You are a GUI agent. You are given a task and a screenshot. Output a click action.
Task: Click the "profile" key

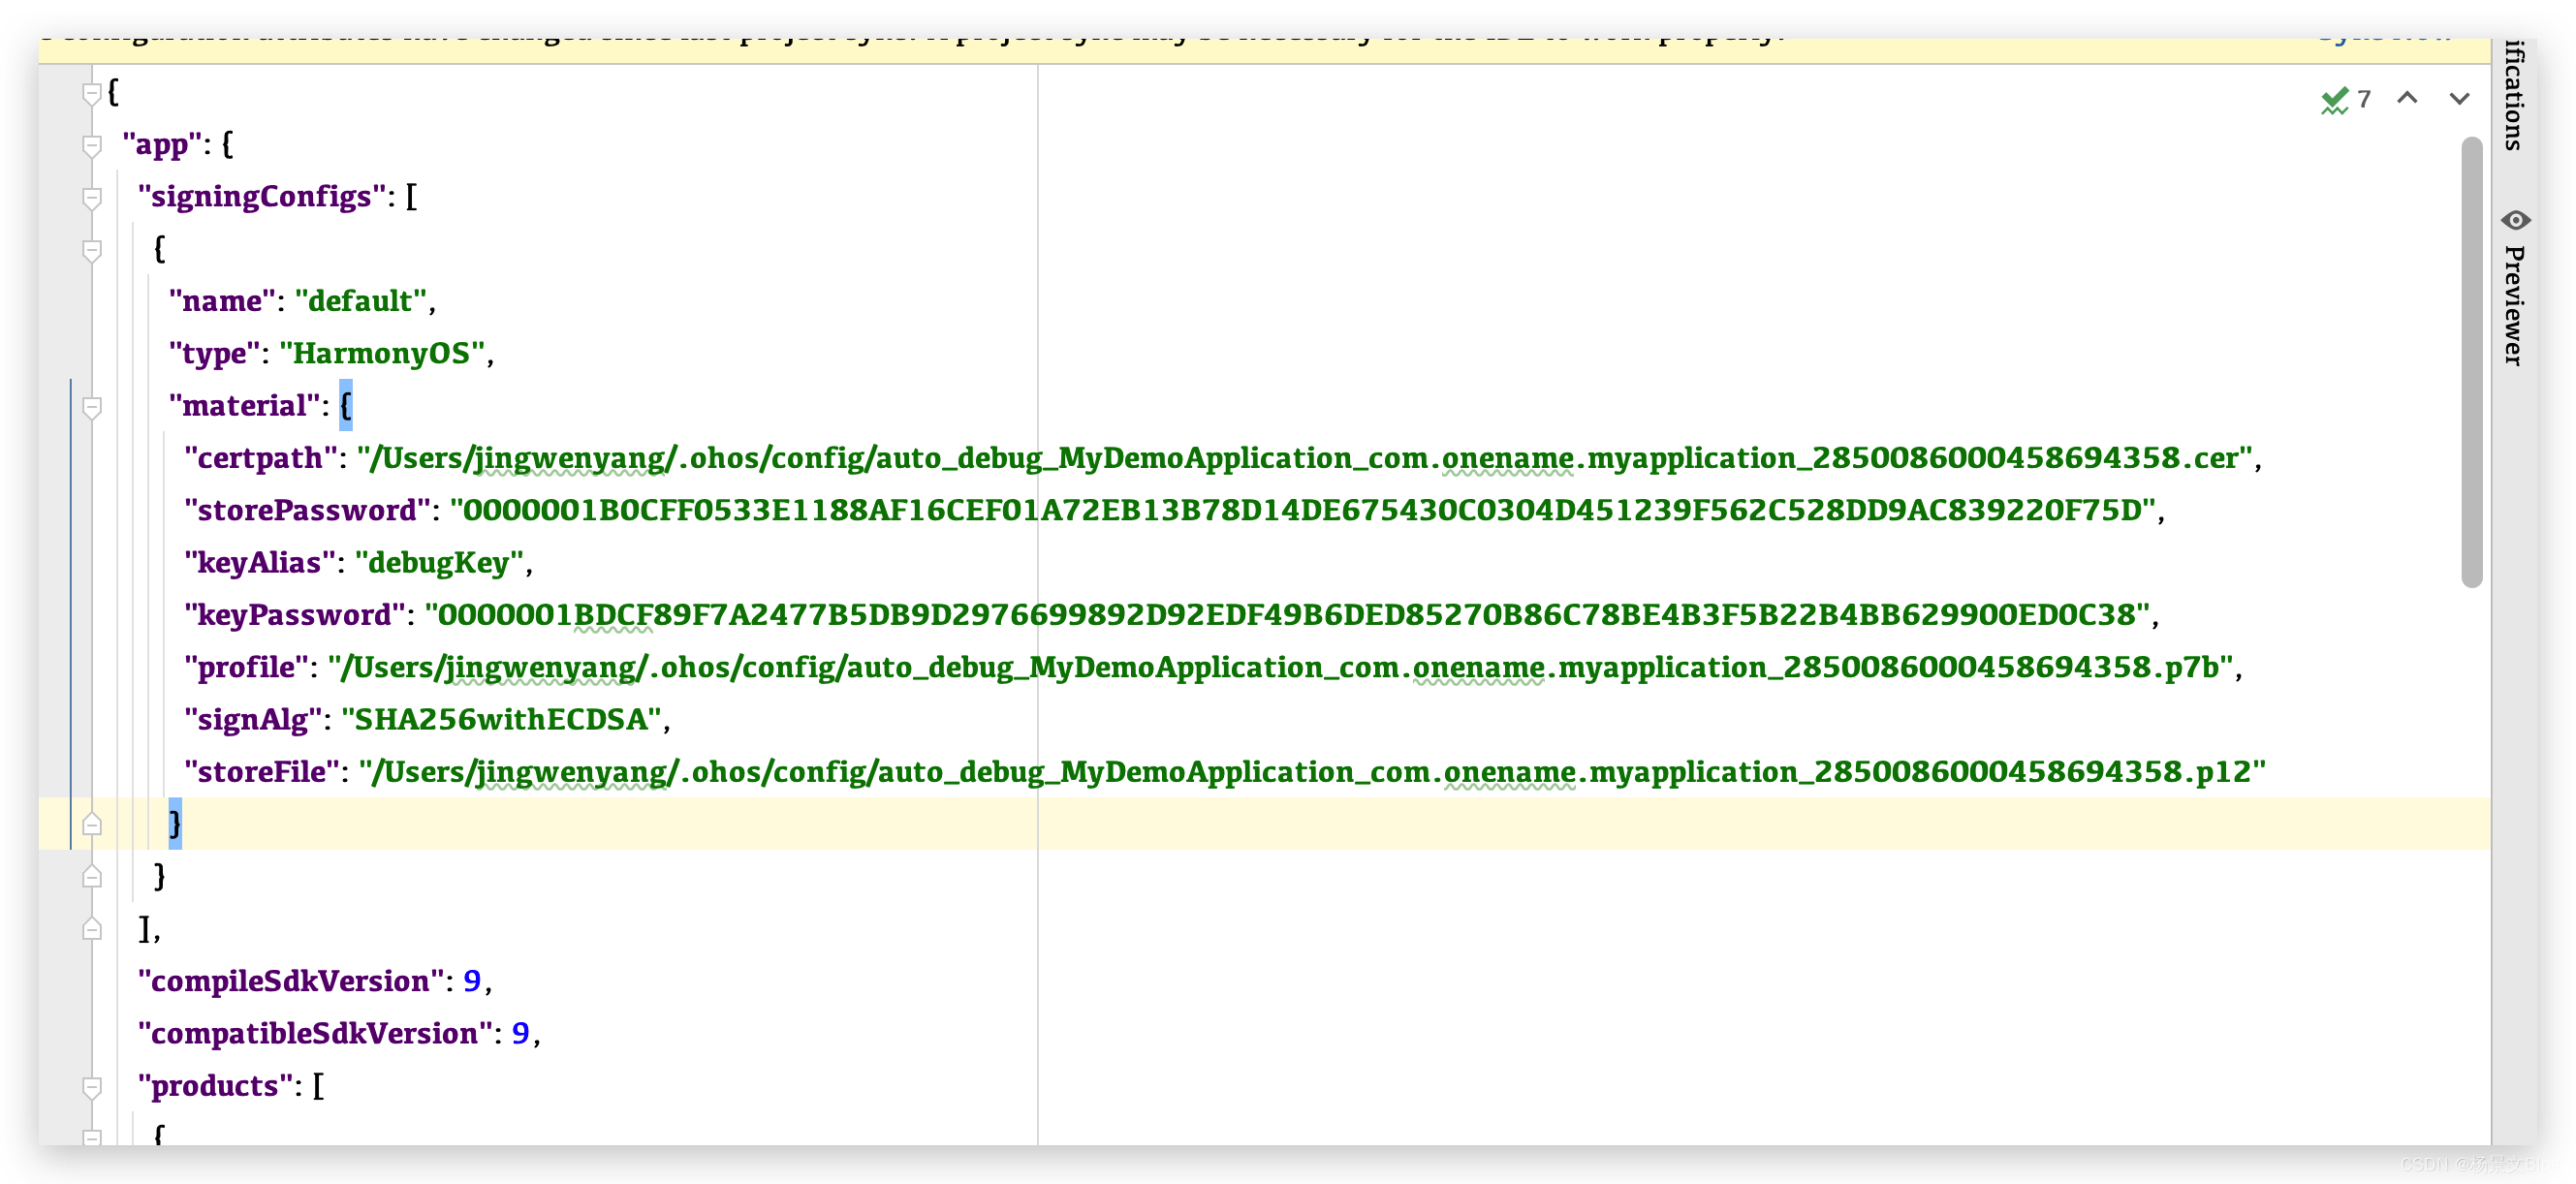(x=247, y=667)
